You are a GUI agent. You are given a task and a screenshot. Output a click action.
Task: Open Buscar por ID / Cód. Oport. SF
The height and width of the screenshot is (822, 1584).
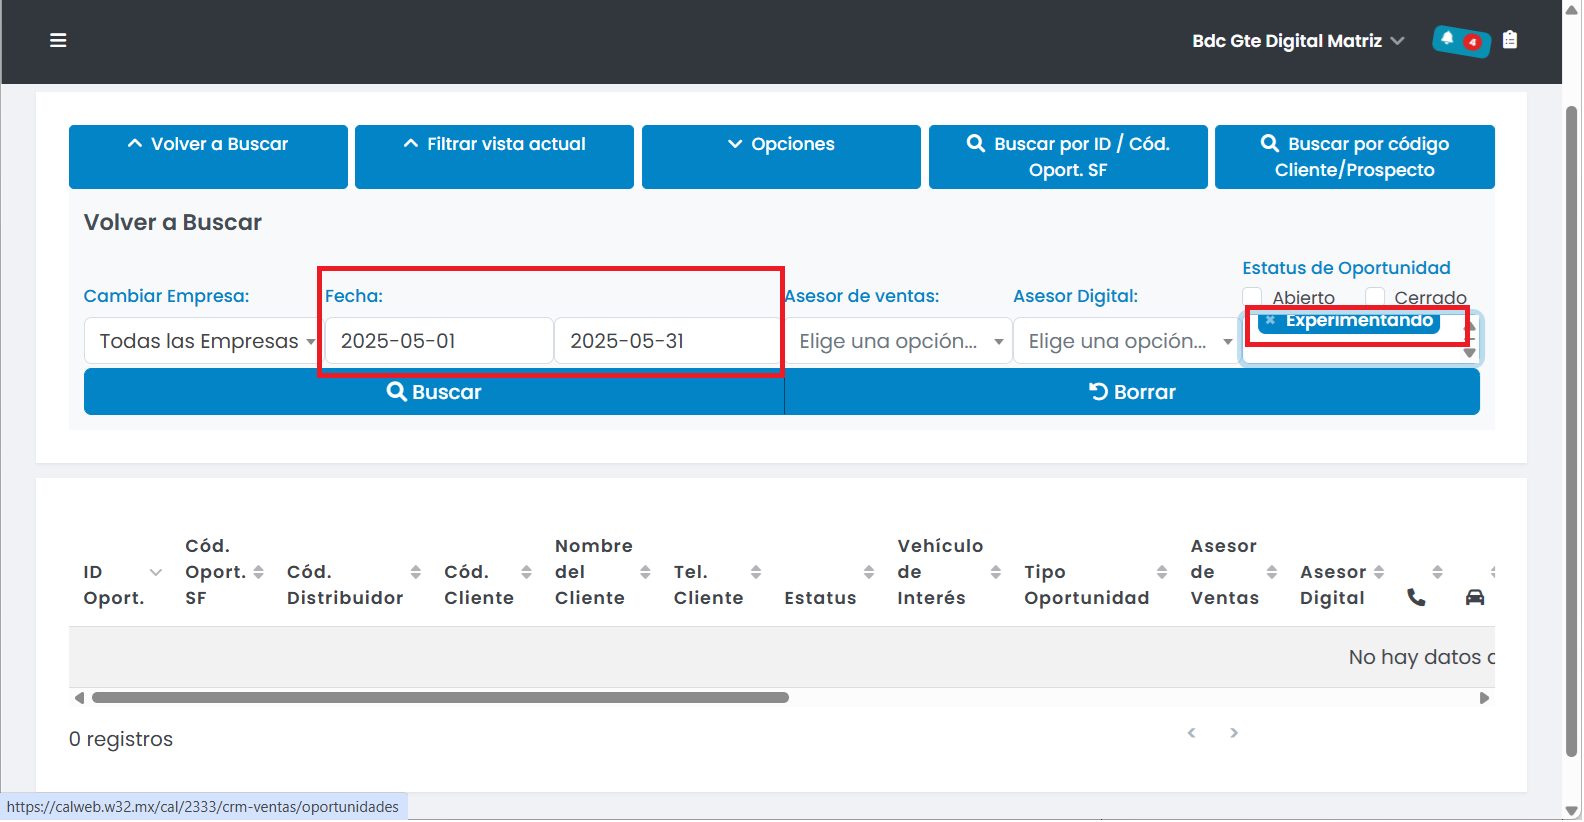point(1068,157)
